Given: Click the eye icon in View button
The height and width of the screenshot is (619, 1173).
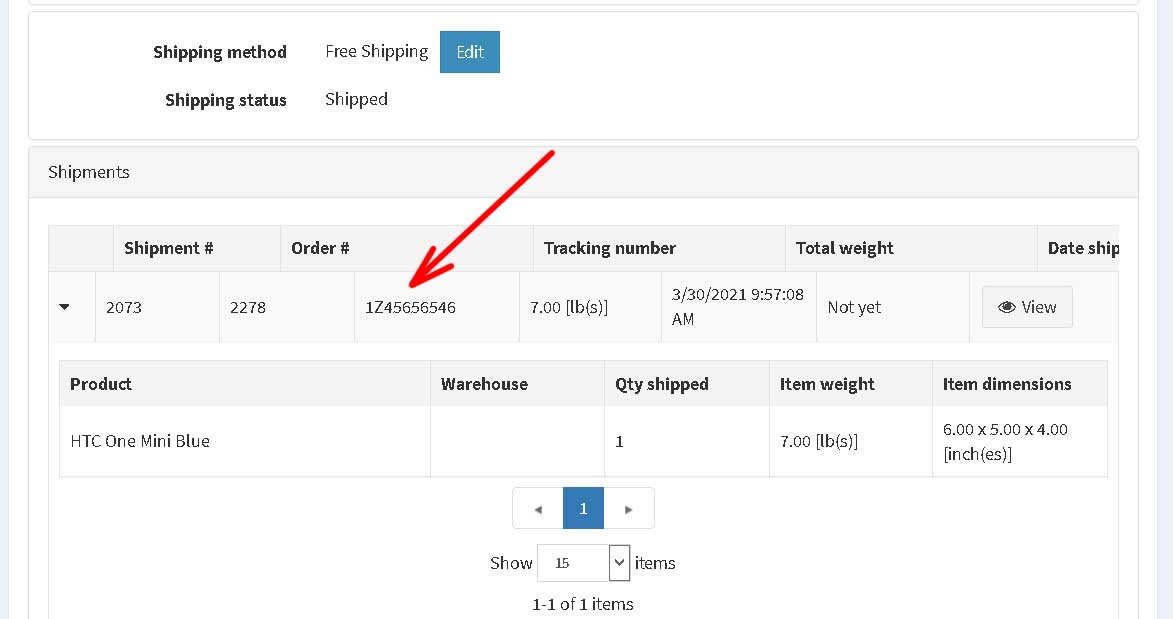Looking at the screenshot, I should (x=1007, y=307).
